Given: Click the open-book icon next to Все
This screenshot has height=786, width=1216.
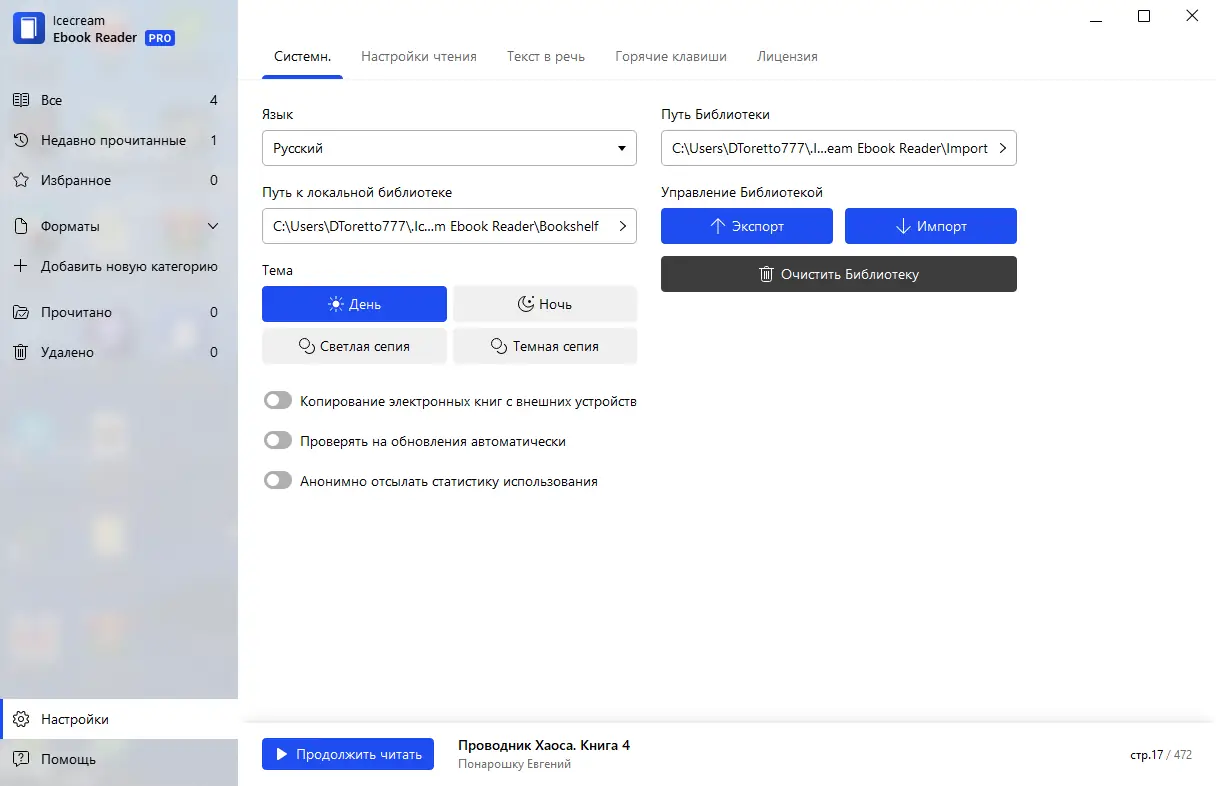Looking at the screenshot, I should click(20, 100).
